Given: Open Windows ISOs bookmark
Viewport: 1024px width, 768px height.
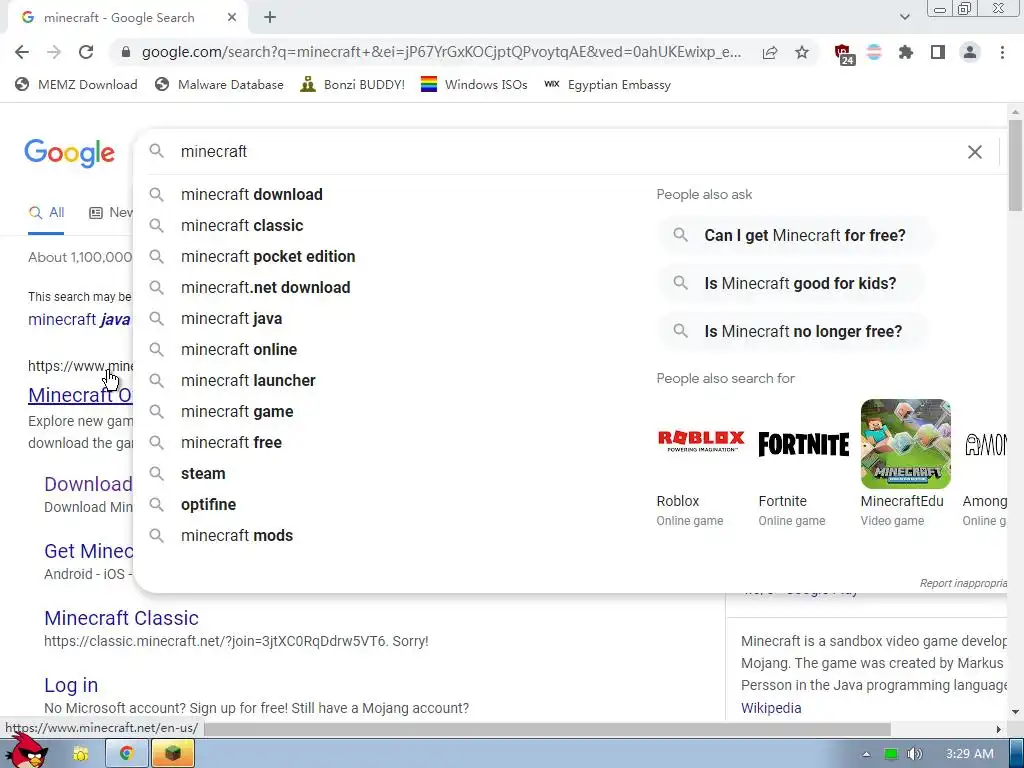Looking at the screenshot, I should click(x=473, y=84).
